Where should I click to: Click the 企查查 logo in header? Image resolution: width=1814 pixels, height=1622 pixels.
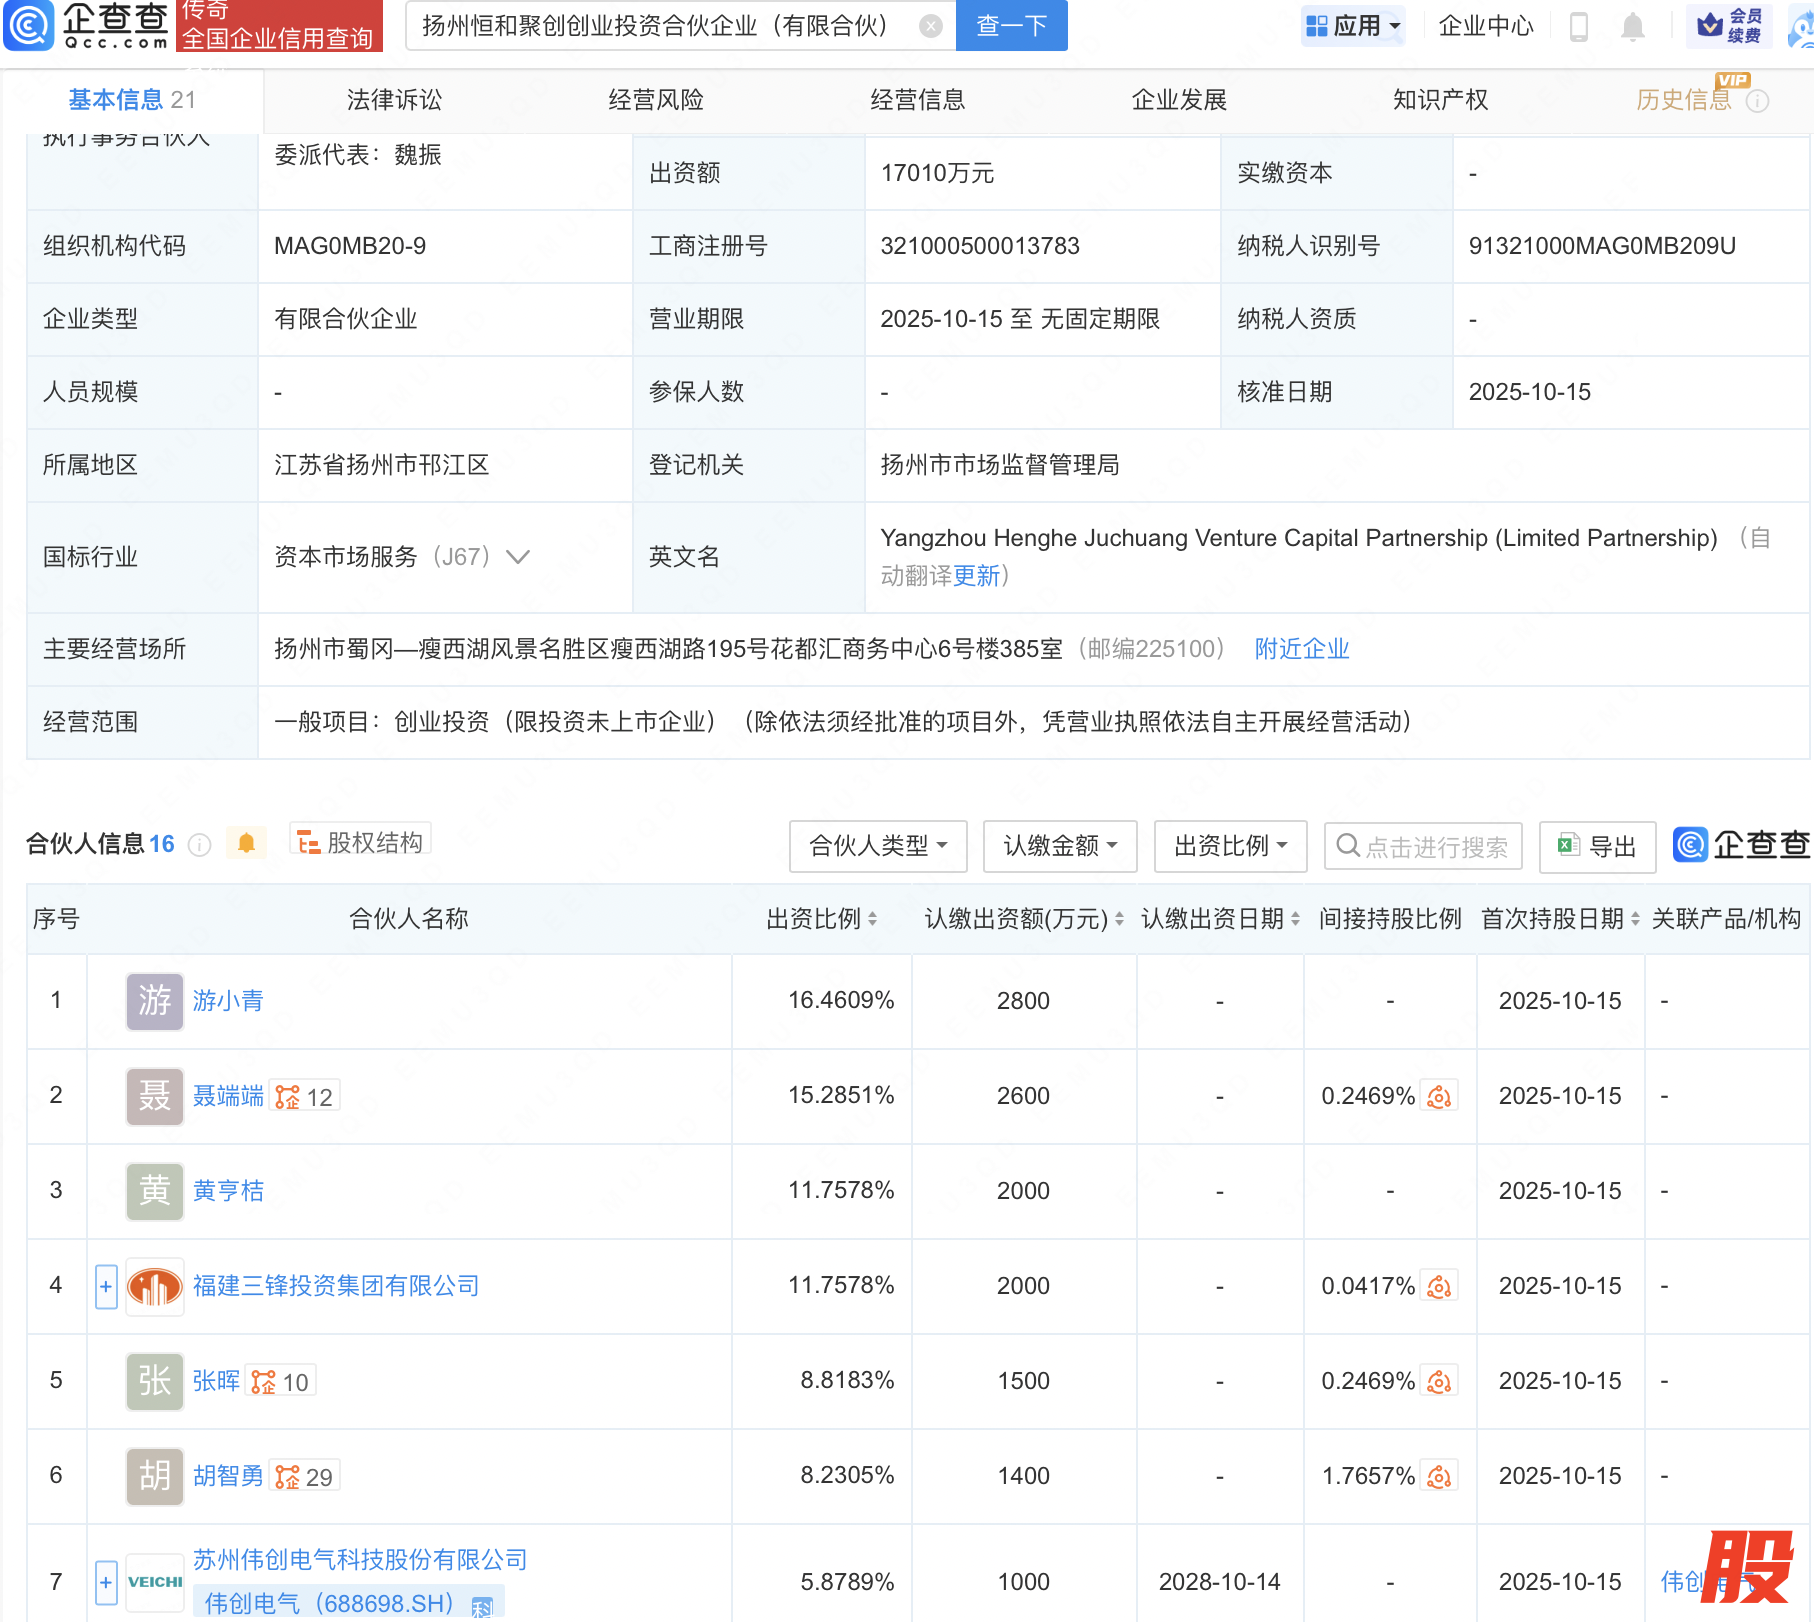point(87,26)
